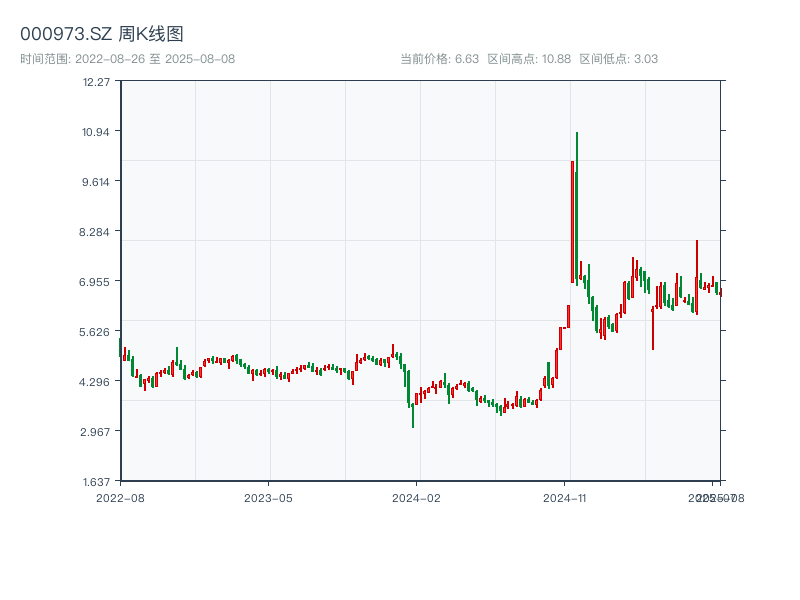Click the current price label 当前价格: 6.63
800x600 pixels.
(x=439, y=59)
